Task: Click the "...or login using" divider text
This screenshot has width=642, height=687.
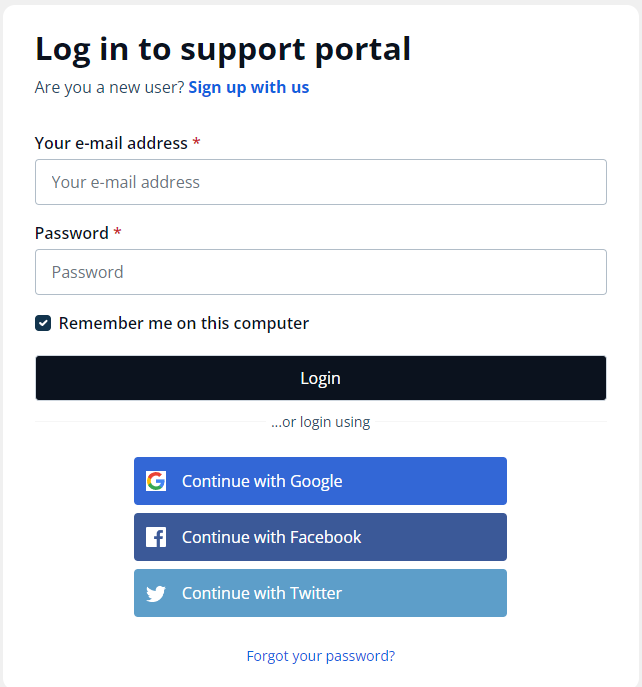Action: [321, 422]
